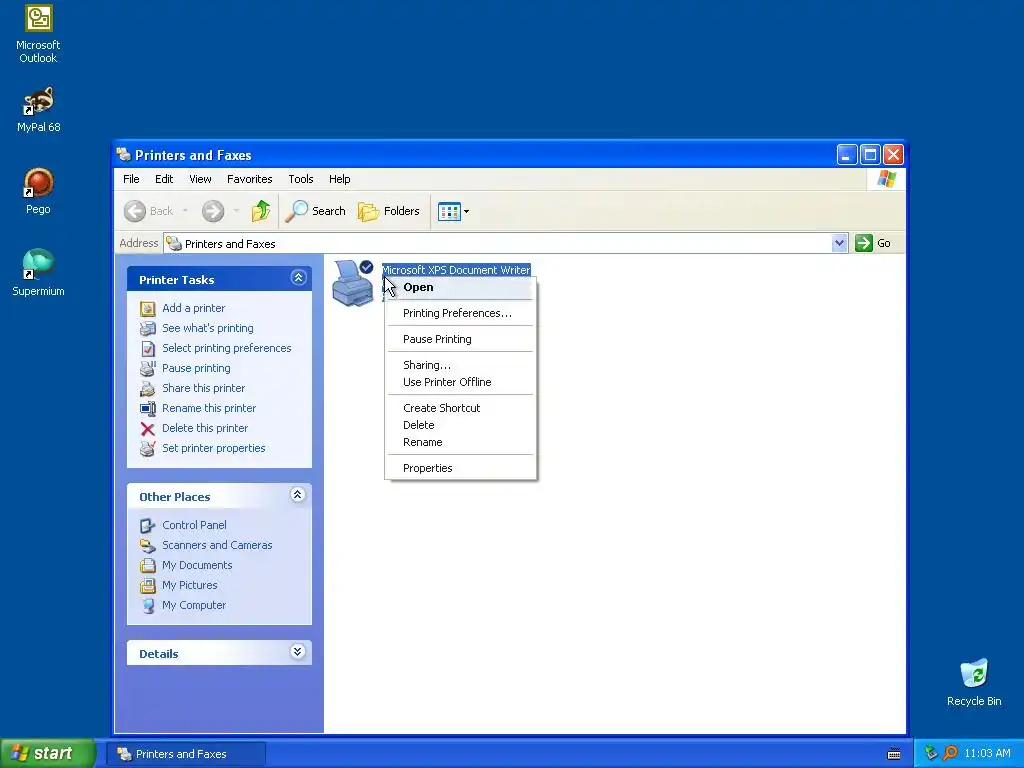This screenshot has height=768, width=1024.
Task: Click the My Pictures icon
Action: [x=148, y=586]
